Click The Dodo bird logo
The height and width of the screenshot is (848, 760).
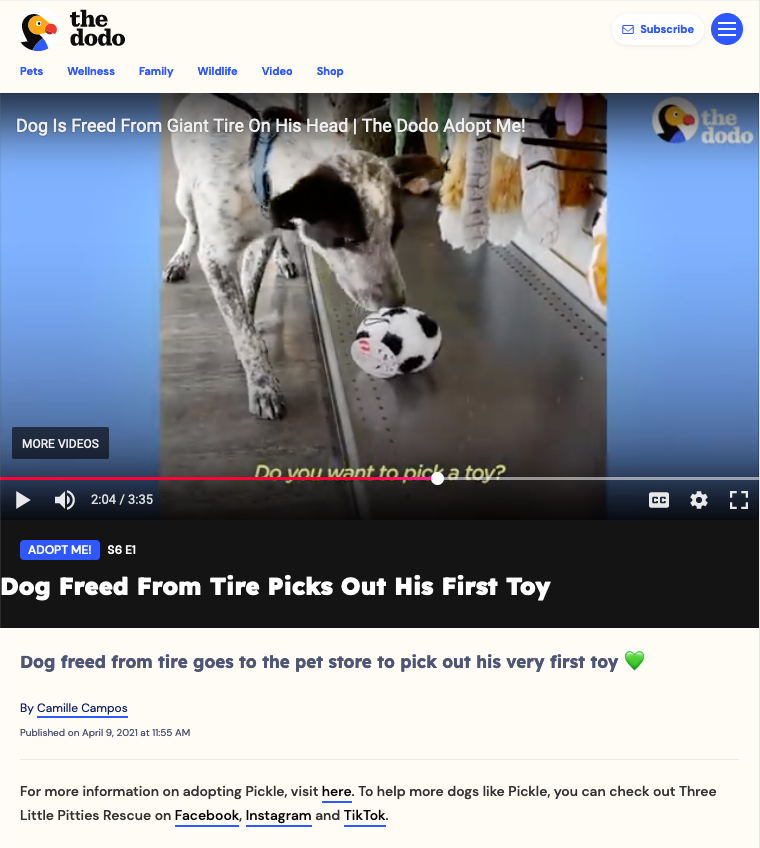(x=73, y=30)
